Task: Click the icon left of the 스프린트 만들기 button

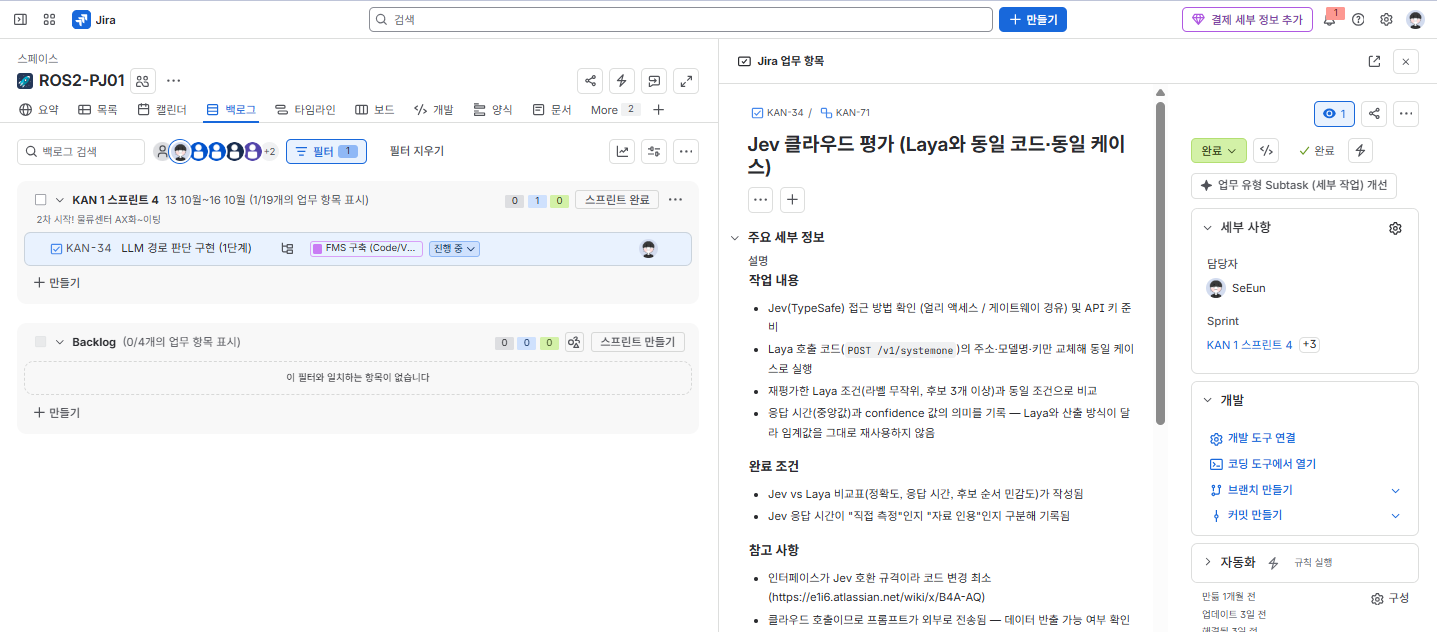Action: pos(574,342)
